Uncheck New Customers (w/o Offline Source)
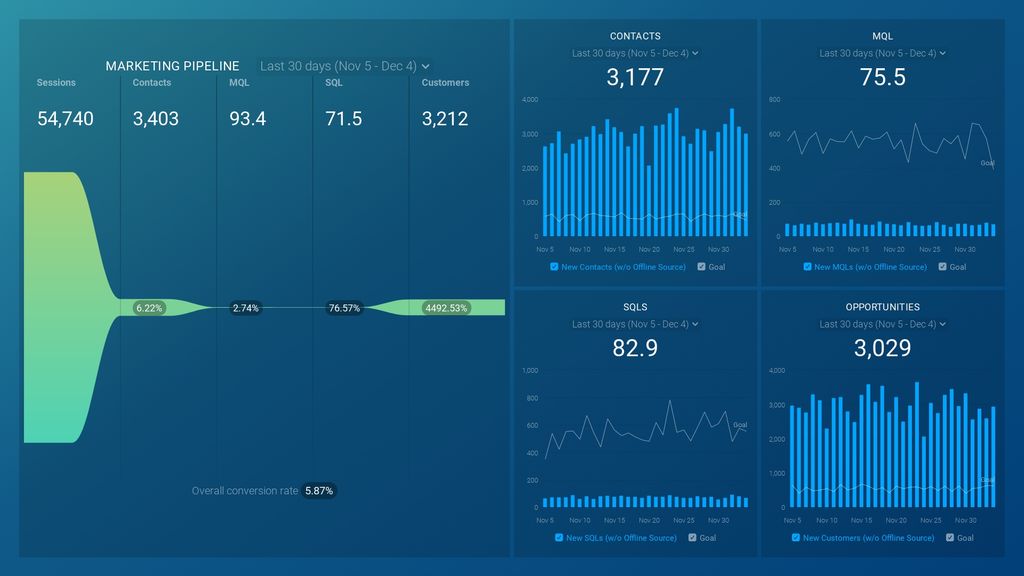This screenshot has width=1024, height=576. 798,538
